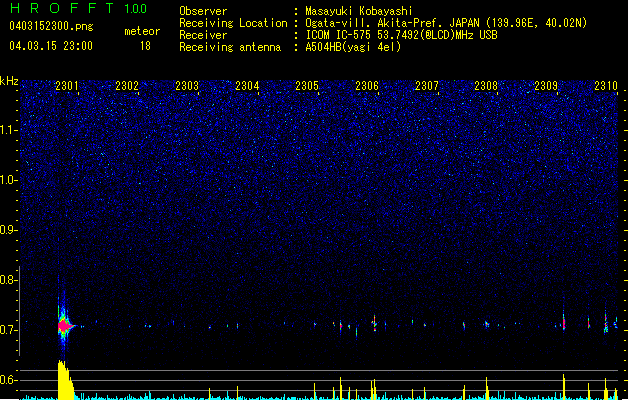Click the 0.6 frequency axis label
This screenshot has height=400, width=629.
click(8, 380)
